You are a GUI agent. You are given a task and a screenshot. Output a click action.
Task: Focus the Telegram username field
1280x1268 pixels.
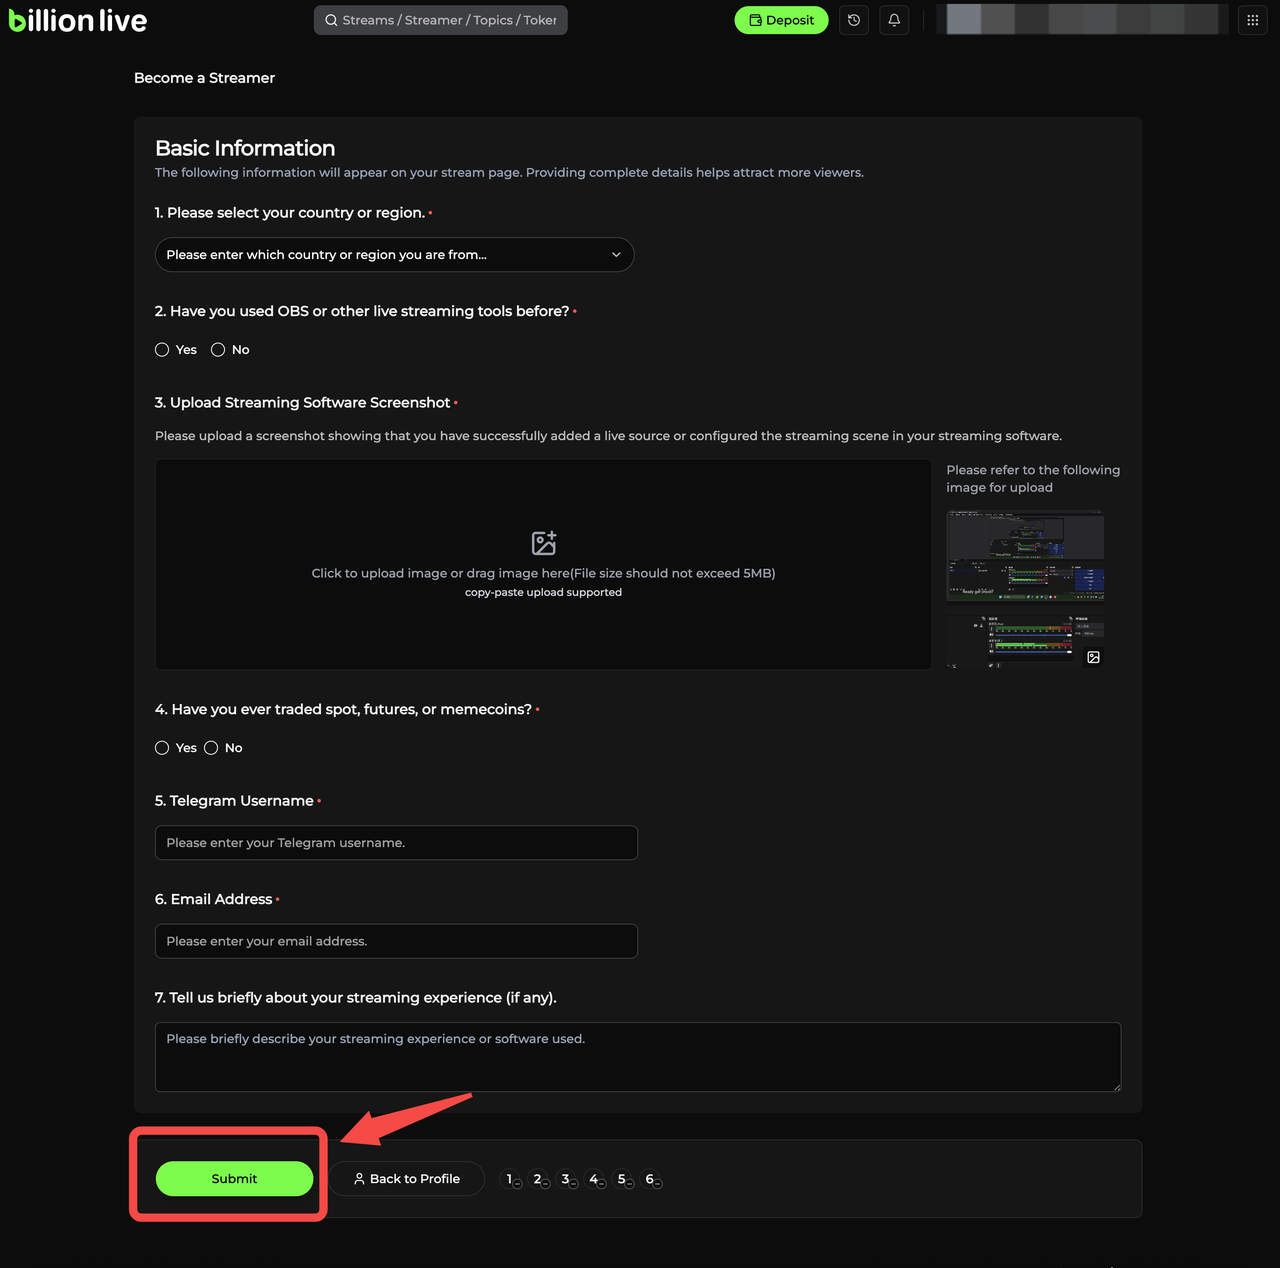click(396, 843)
